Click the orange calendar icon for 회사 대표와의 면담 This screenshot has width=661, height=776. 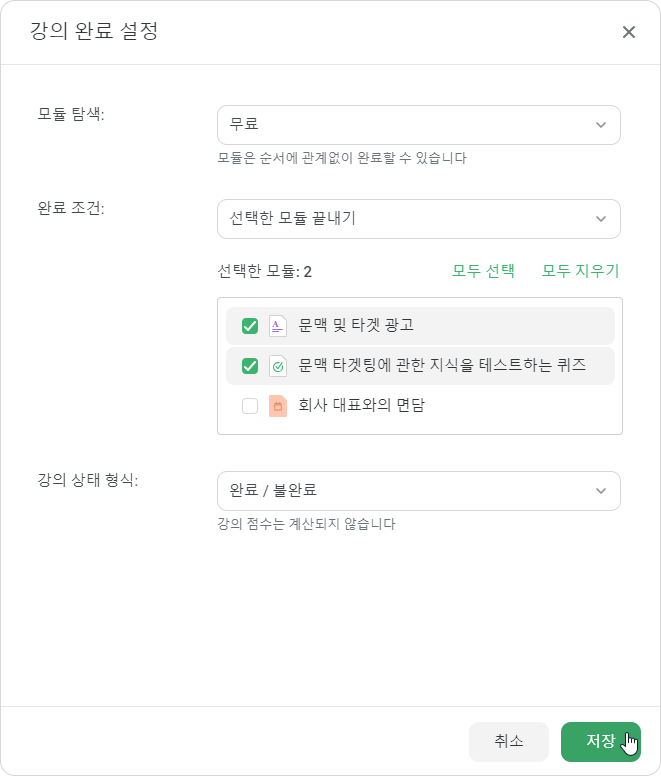click(278, 406)
